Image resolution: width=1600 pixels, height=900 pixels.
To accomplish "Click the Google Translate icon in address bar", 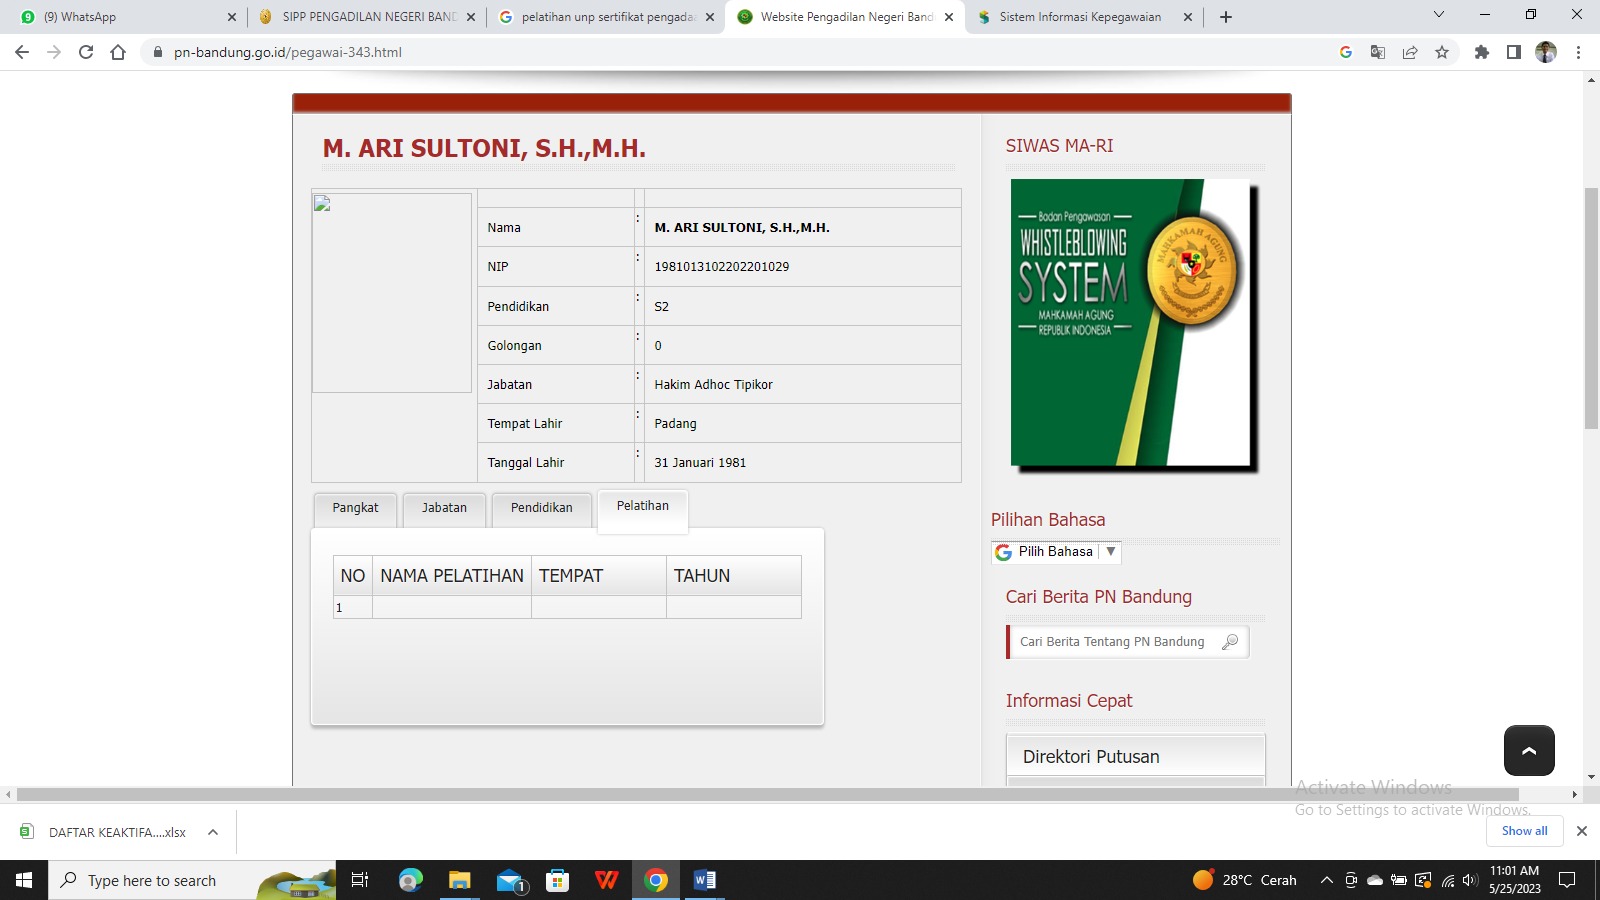I will click(x=1378, y=52).
